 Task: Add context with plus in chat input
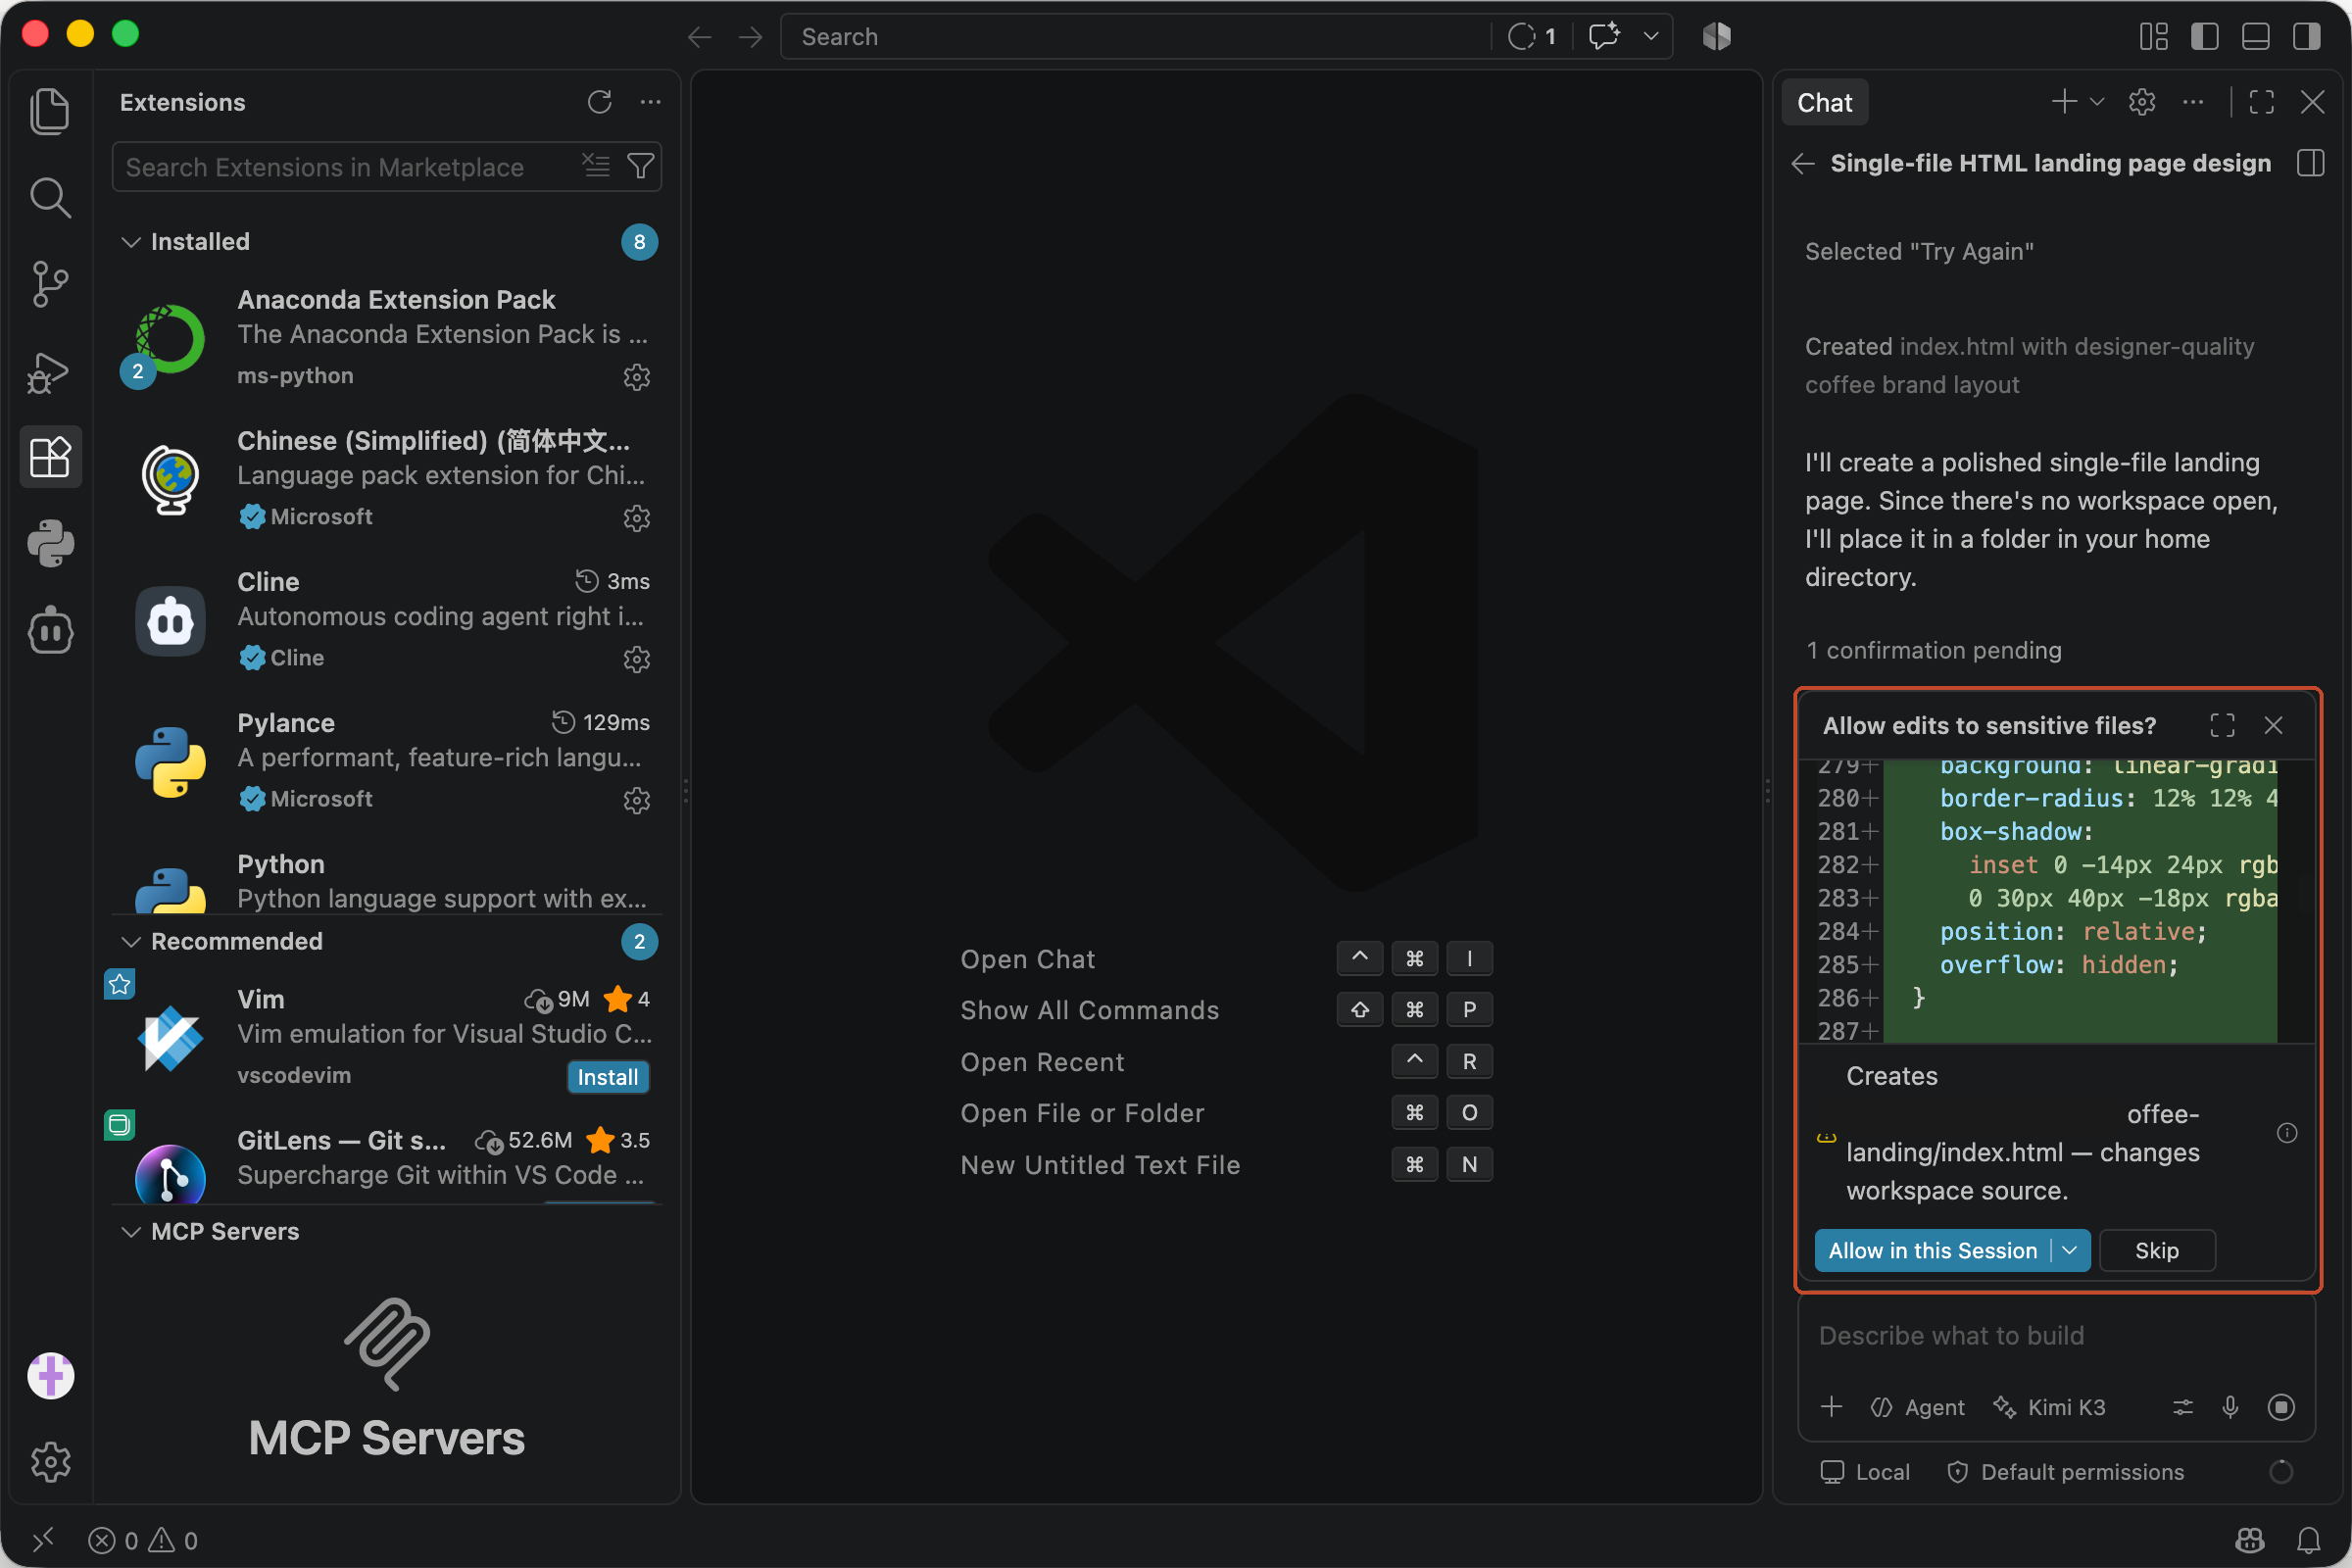[x=1831, y=1407]
